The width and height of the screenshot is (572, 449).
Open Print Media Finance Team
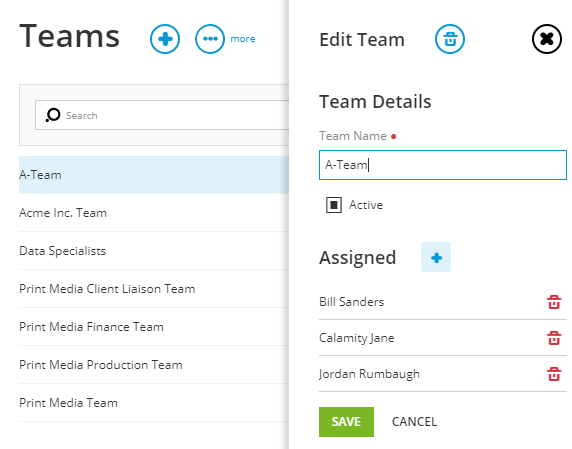(x=154, y=326)
